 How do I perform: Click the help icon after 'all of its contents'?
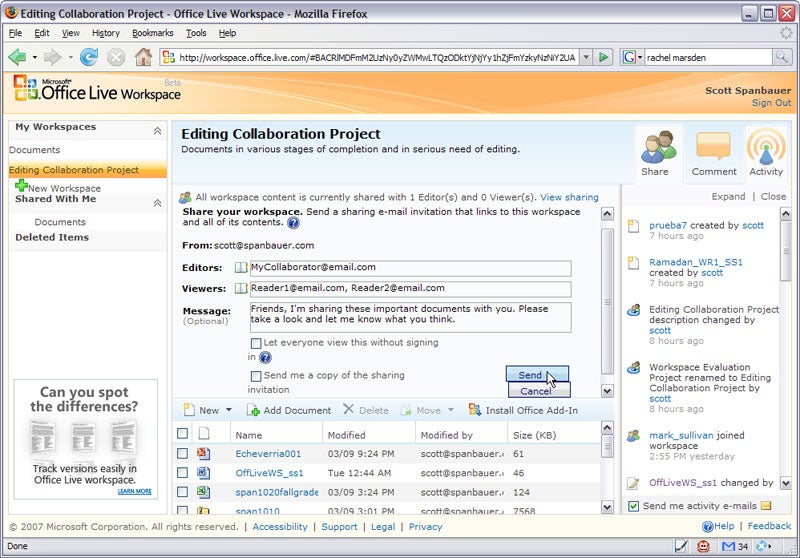click(293, 223)
